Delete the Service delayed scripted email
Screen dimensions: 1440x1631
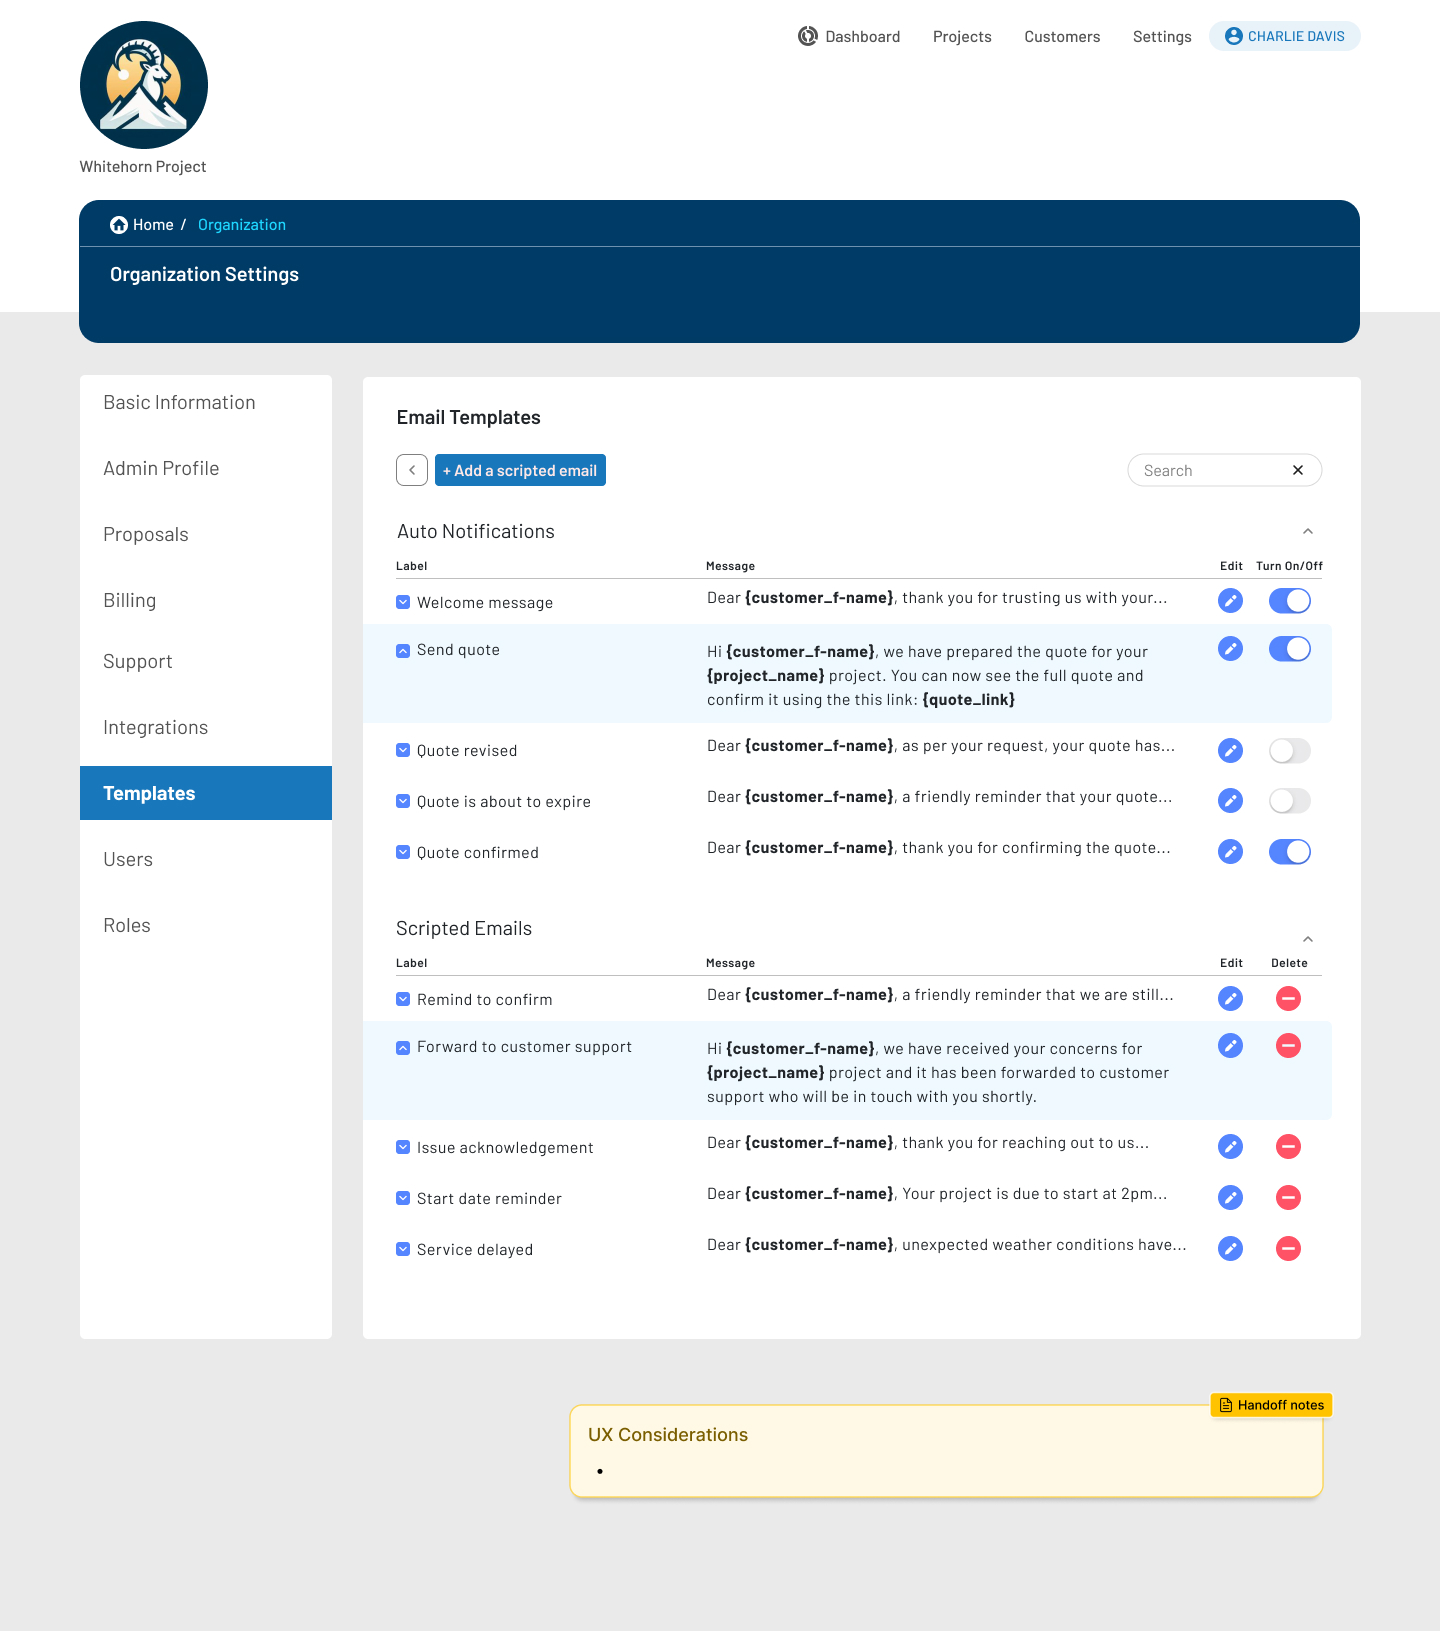coord(1288,1248)
